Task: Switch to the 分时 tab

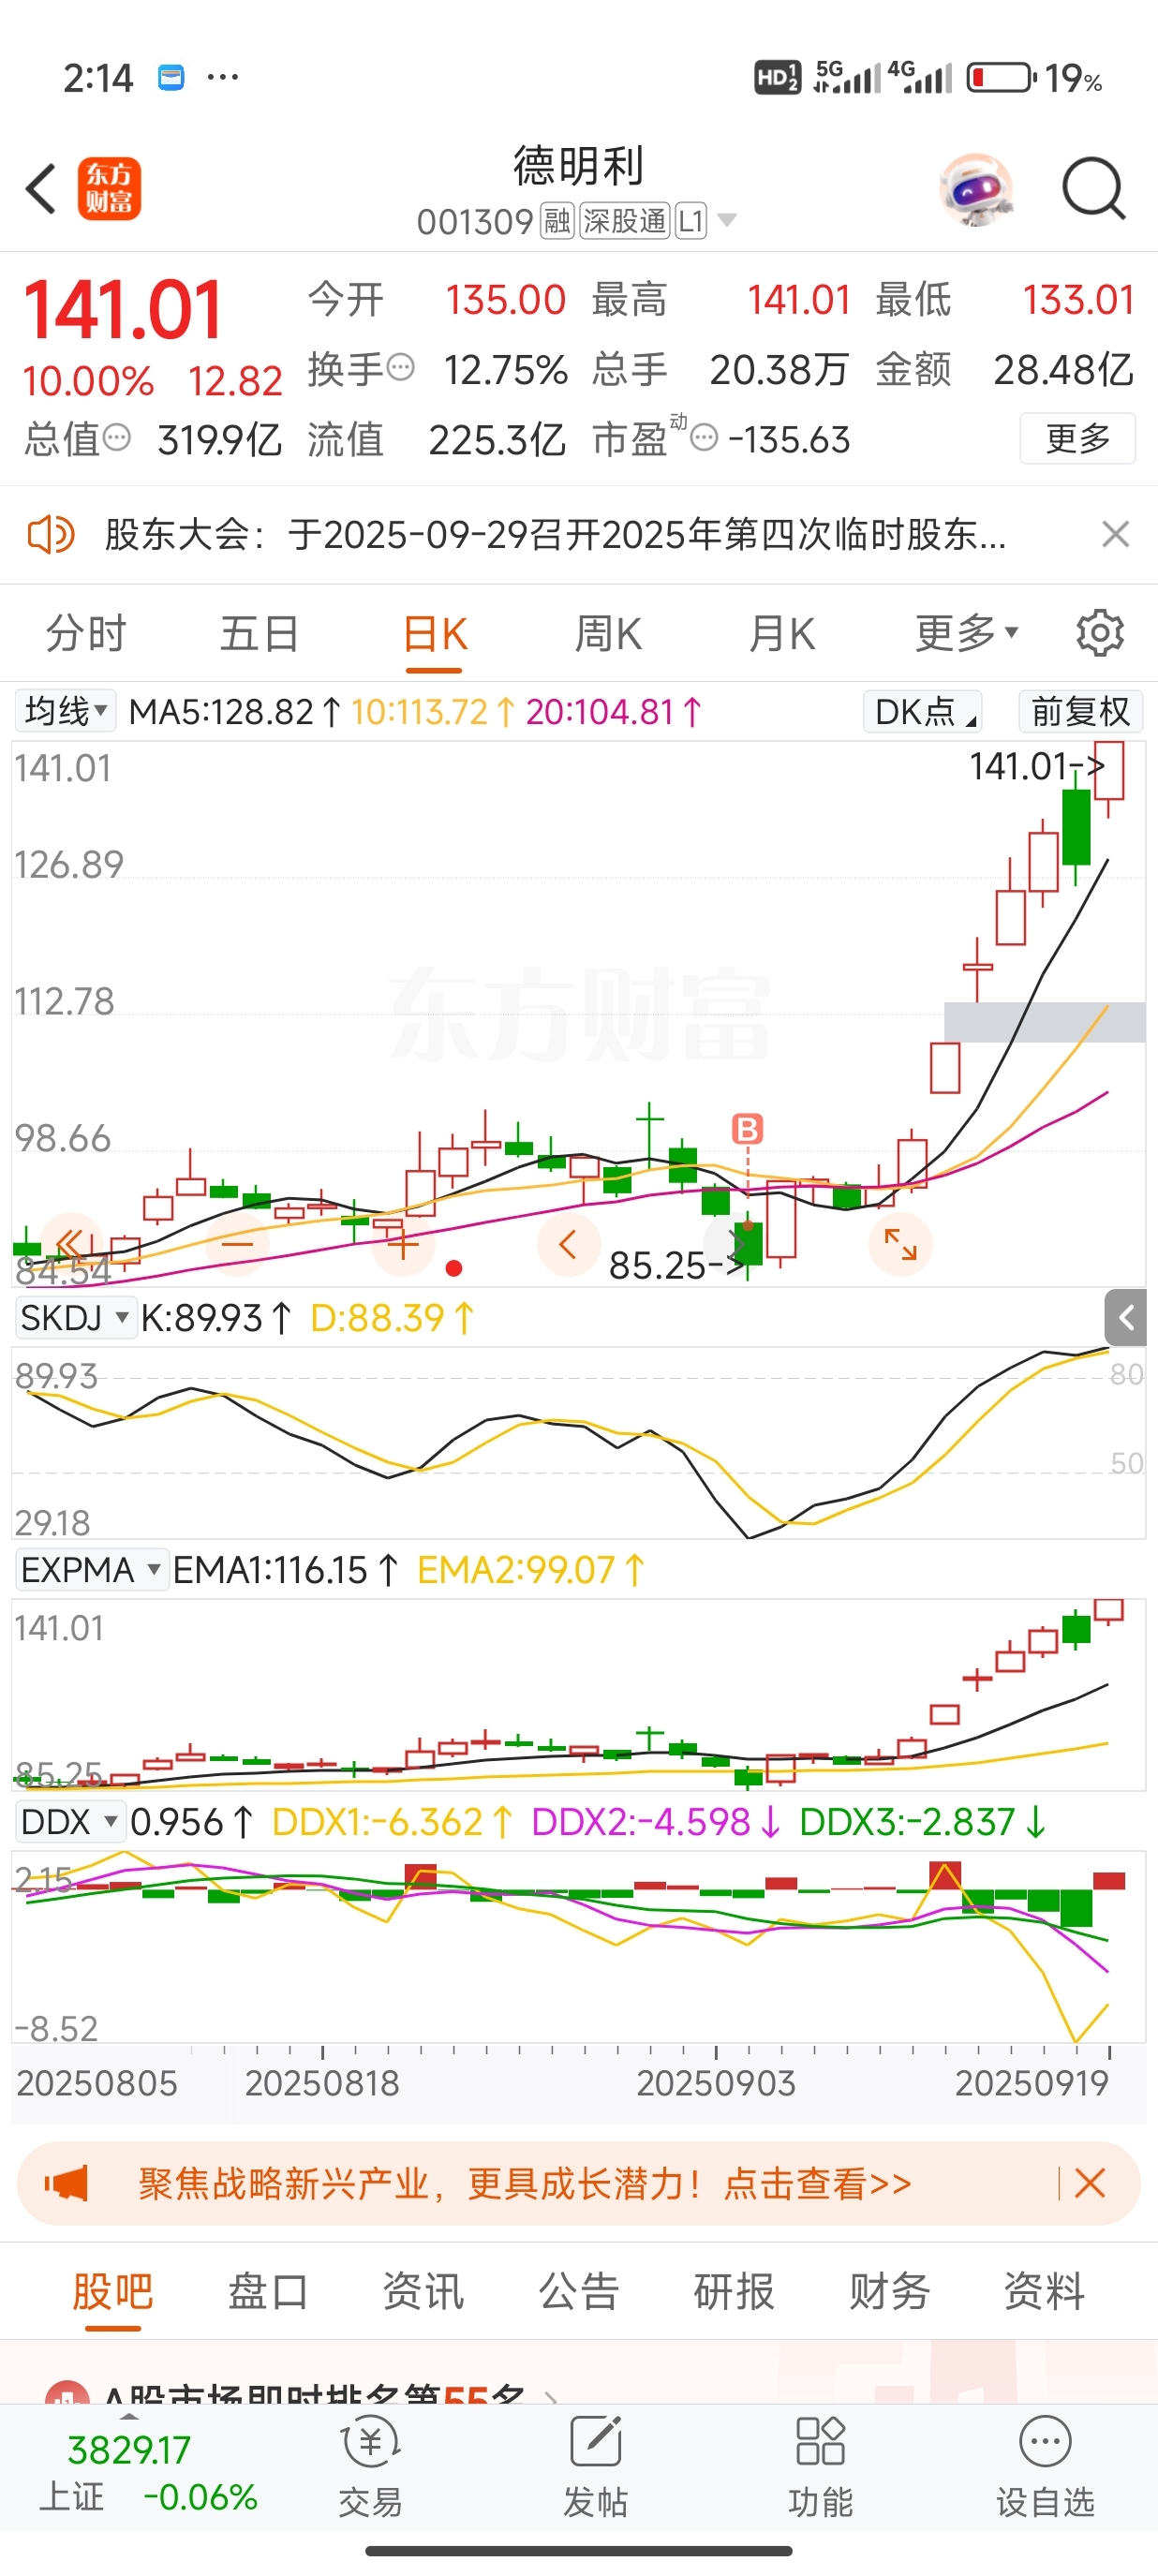Action: coord(86,633)
